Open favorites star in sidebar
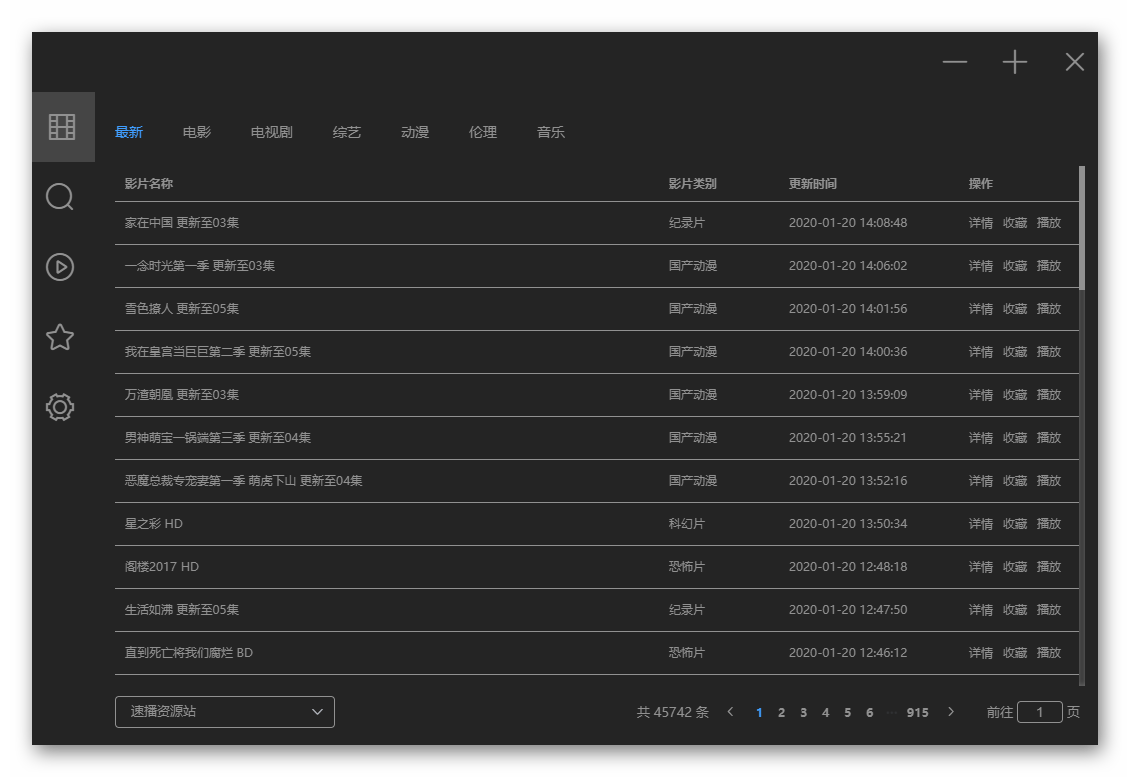 pos(60,337)
